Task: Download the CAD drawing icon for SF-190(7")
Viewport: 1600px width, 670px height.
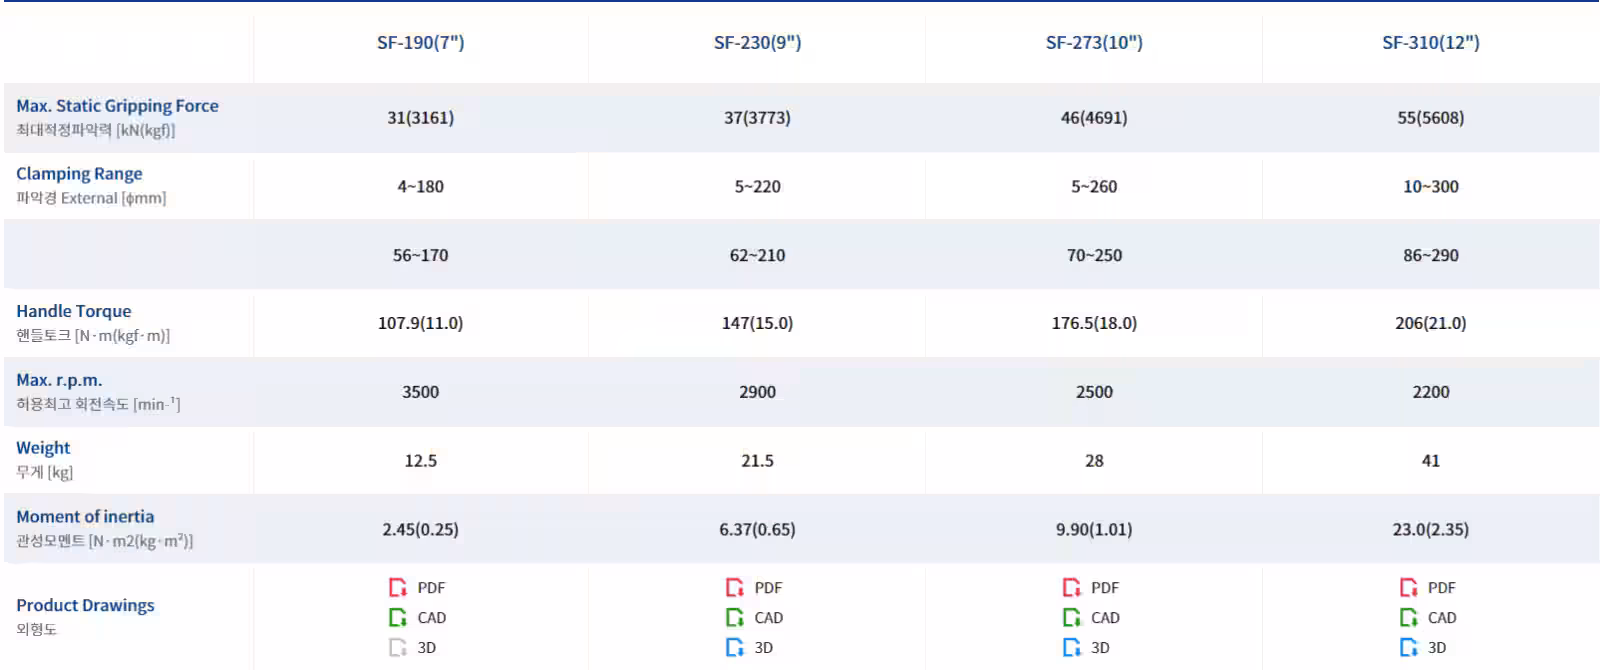Action: click(x=398, y=617)
